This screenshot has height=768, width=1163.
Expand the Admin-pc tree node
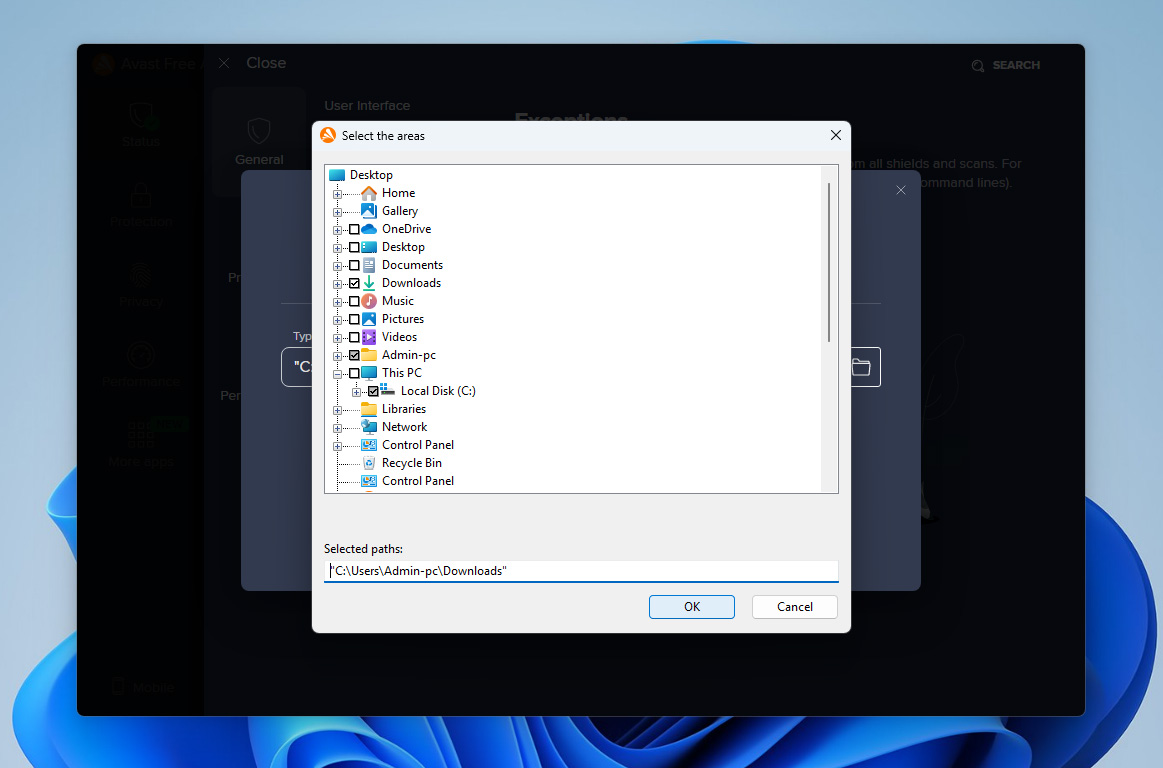(337, 355)
